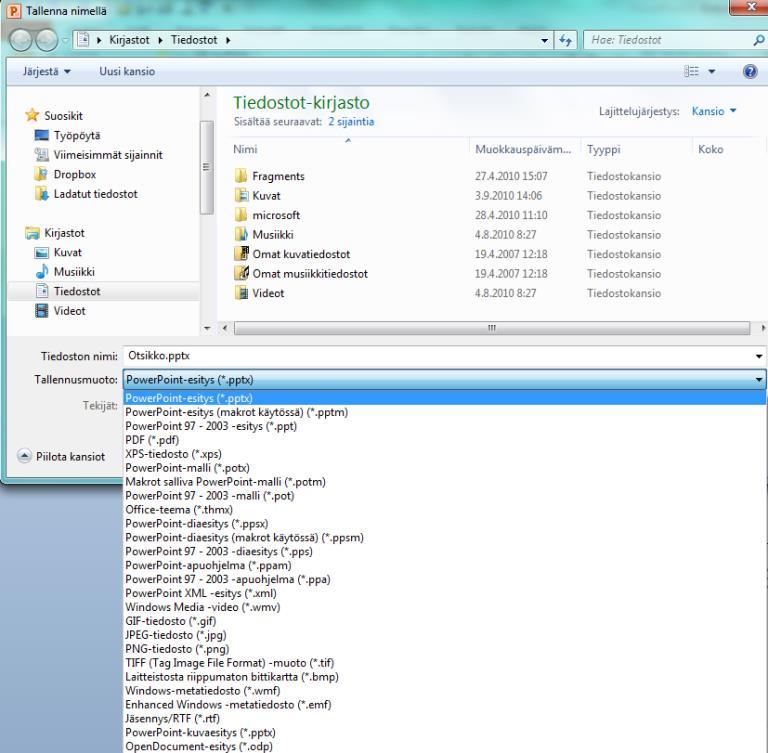Image resolution: width=768 pixels, height=753 pixels.
Task: Sort by the Koko column header
Action: (x=728, y=149)
